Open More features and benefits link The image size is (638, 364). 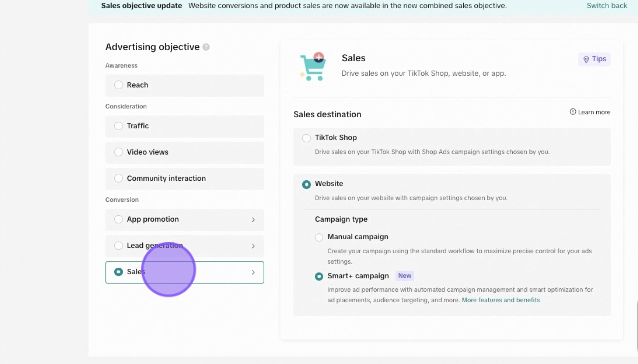[501, 300]
